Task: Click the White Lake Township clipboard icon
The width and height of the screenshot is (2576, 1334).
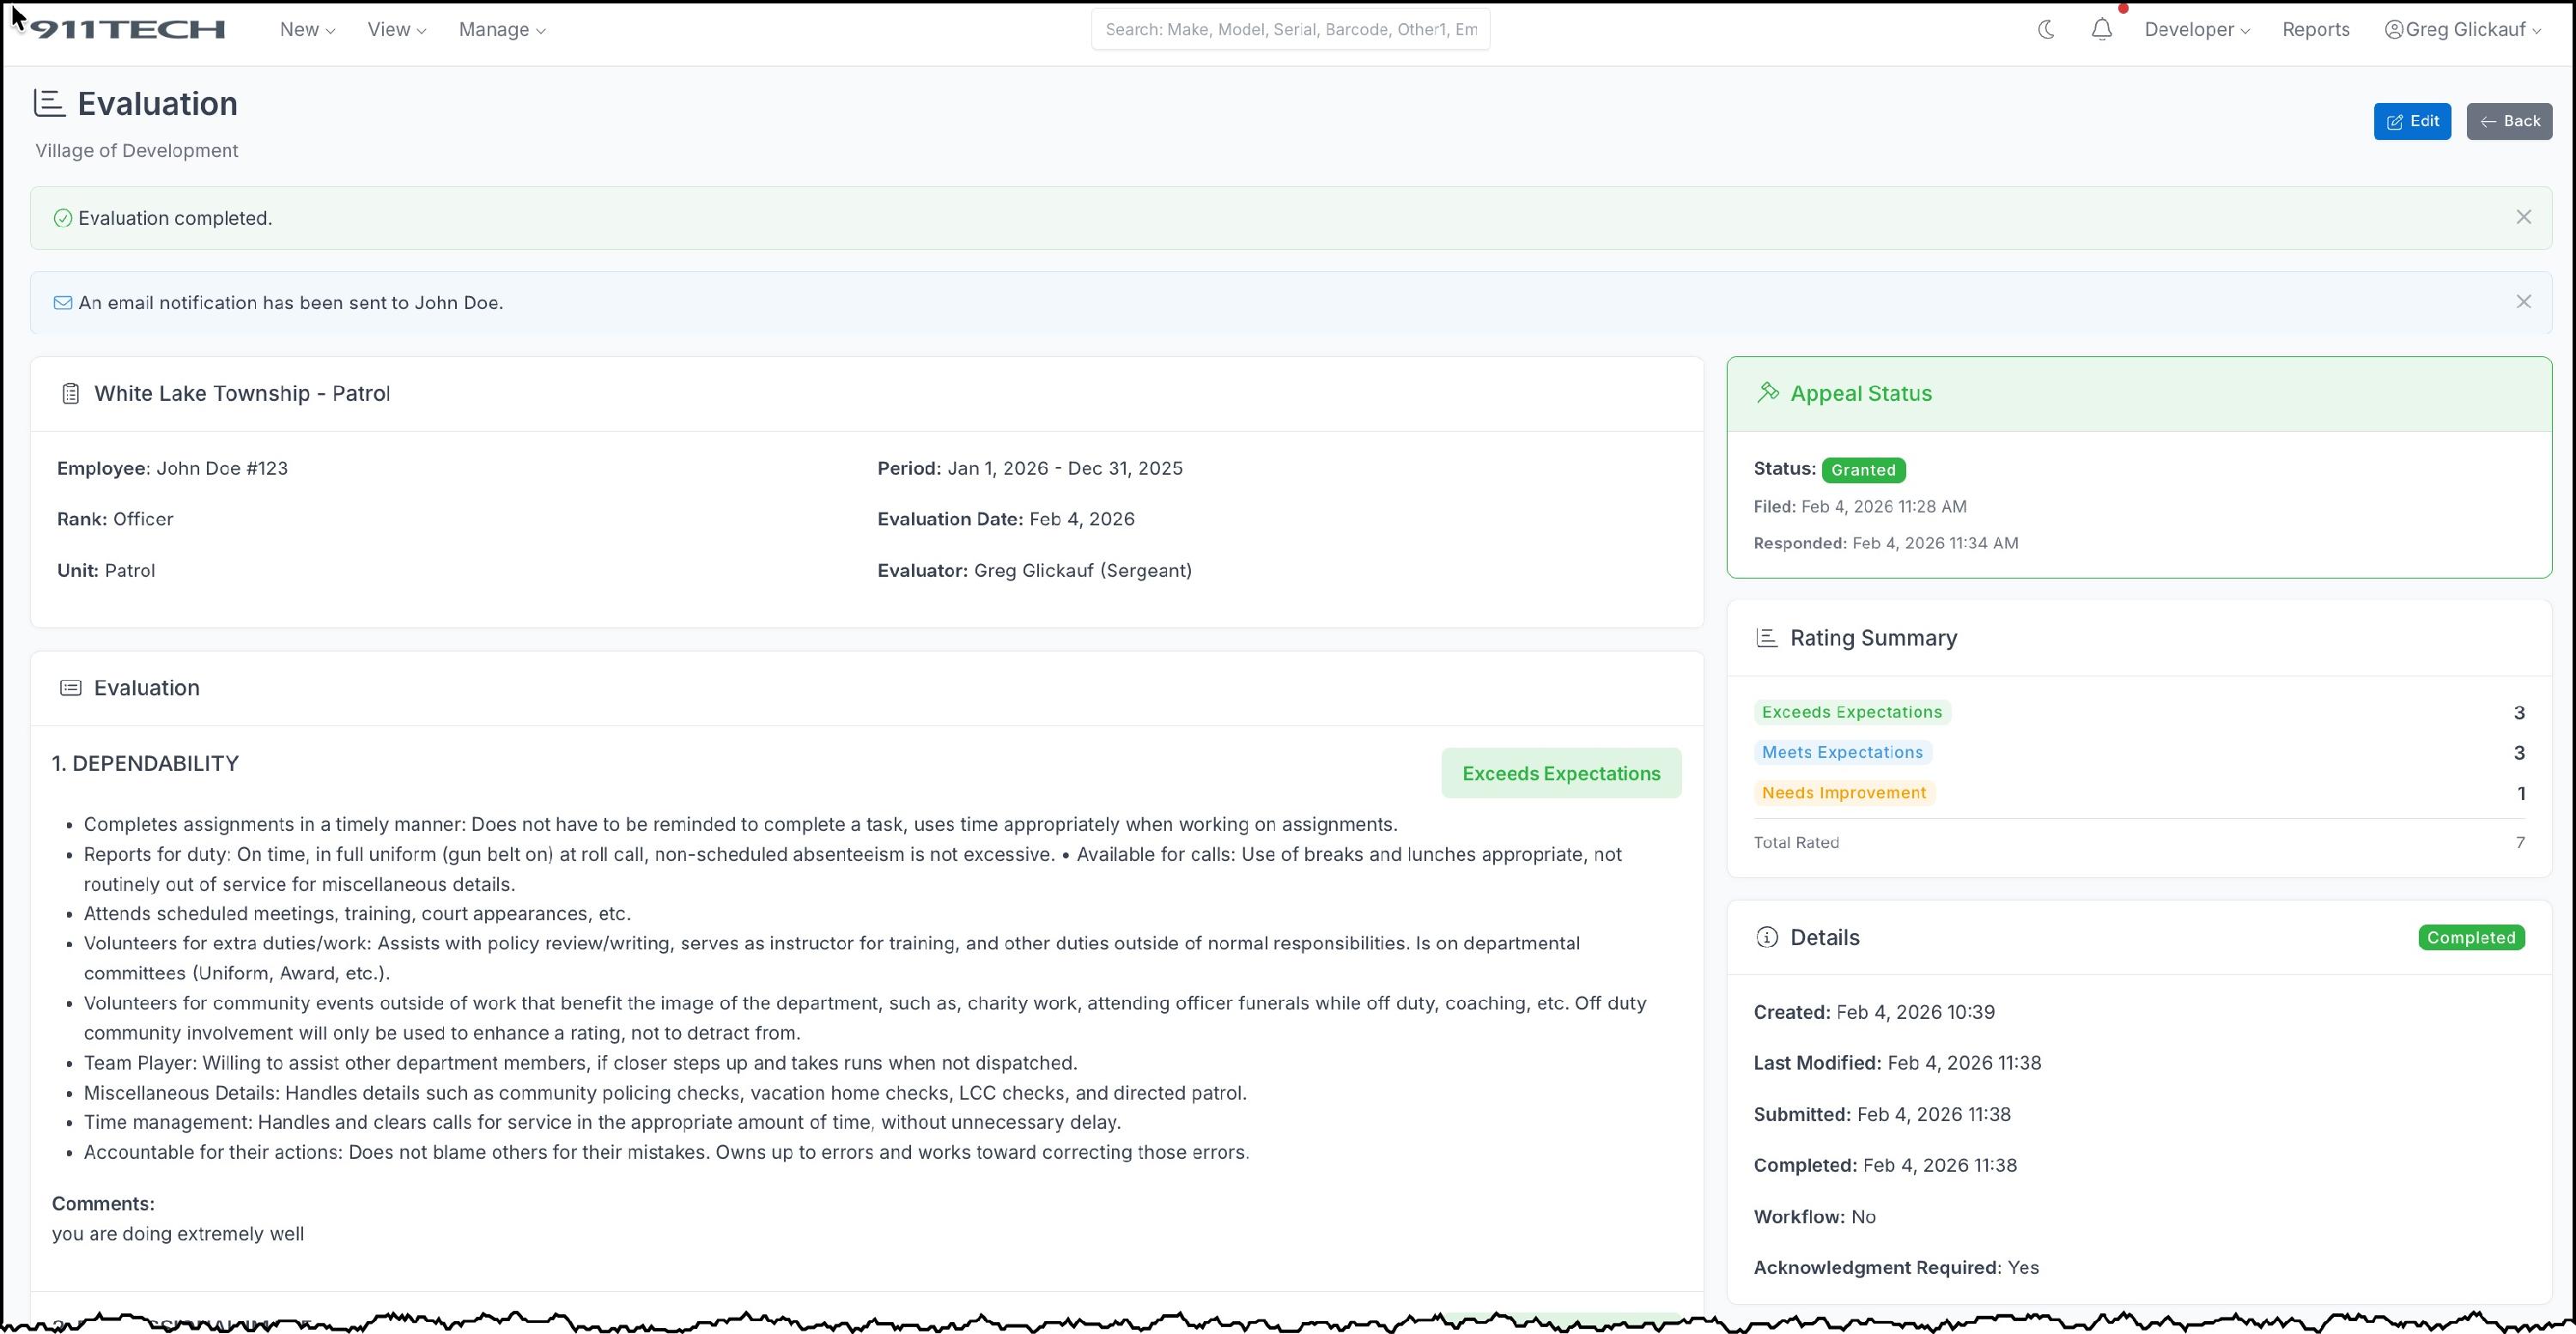Action: pos(71,394)
